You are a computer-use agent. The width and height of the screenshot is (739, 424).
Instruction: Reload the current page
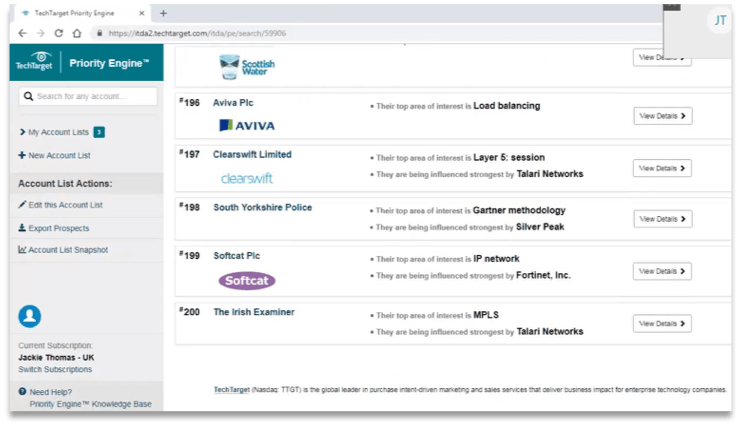click(58, 33)
